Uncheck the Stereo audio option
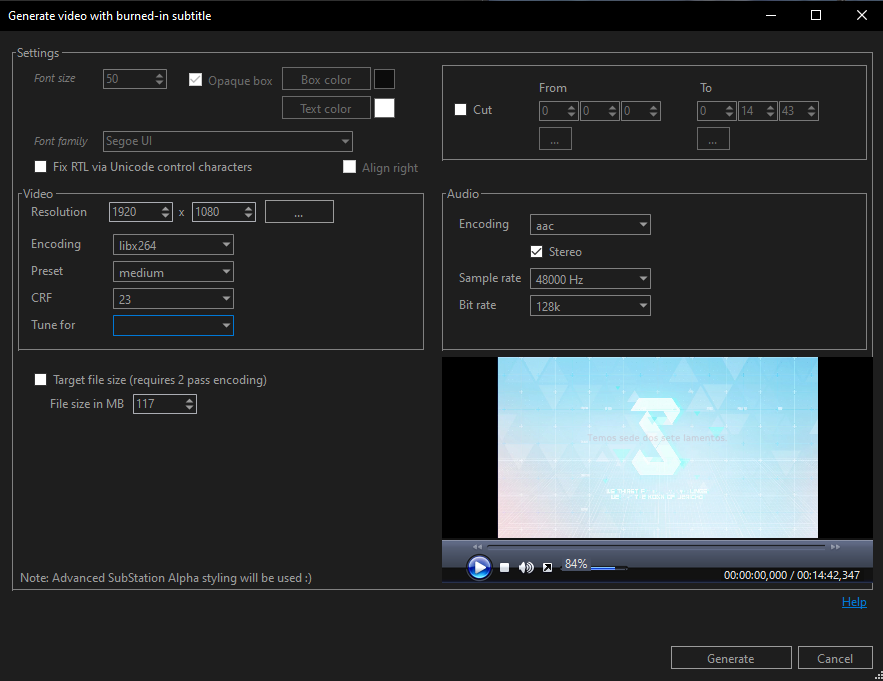The image size is (883, 681). tap(536, 252)
